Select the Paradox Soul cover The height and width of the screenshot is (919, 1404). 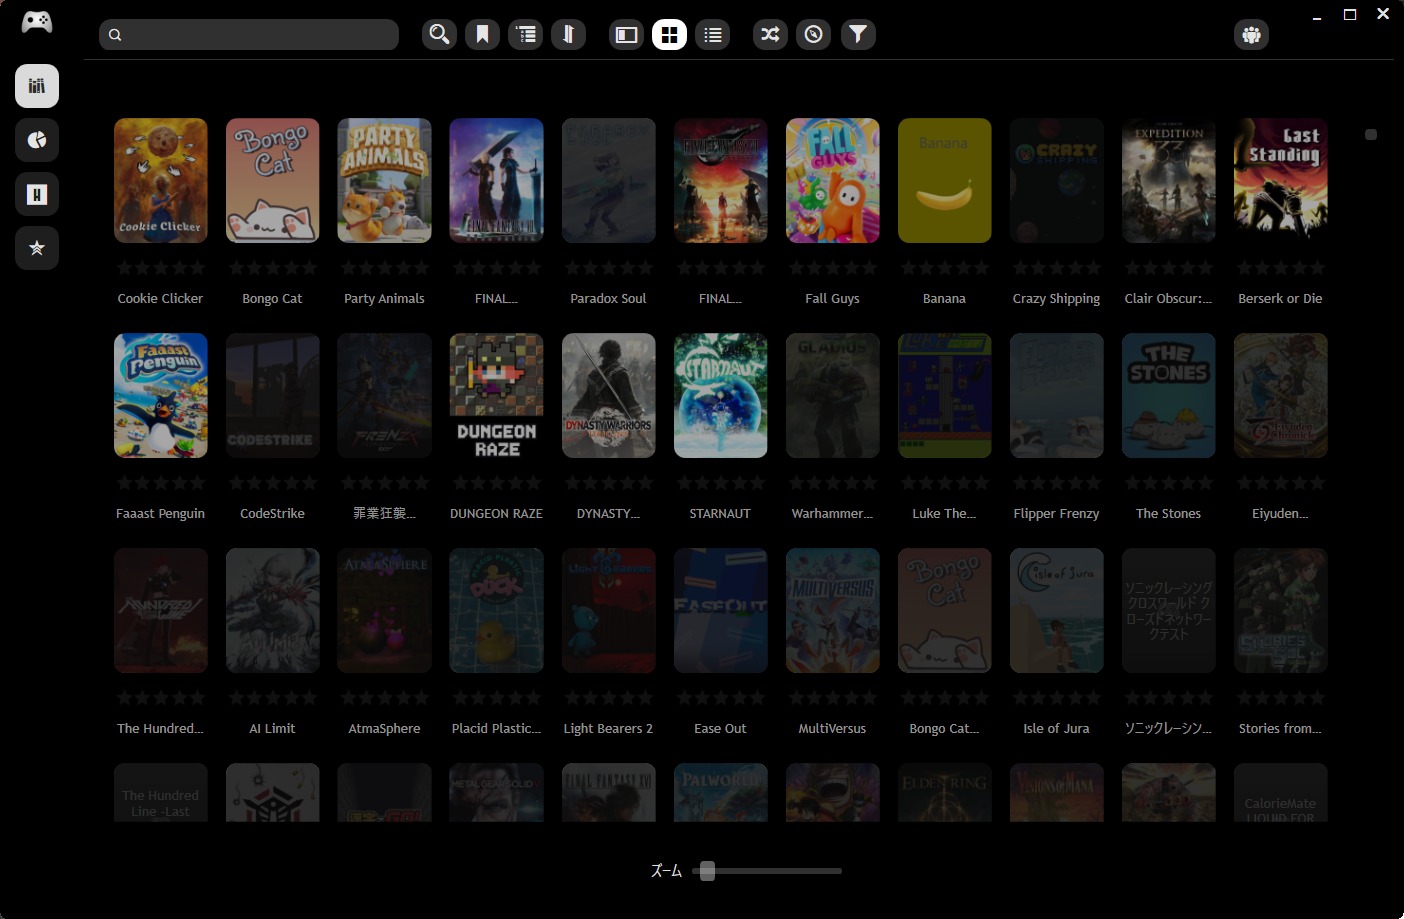click(608, 181)
